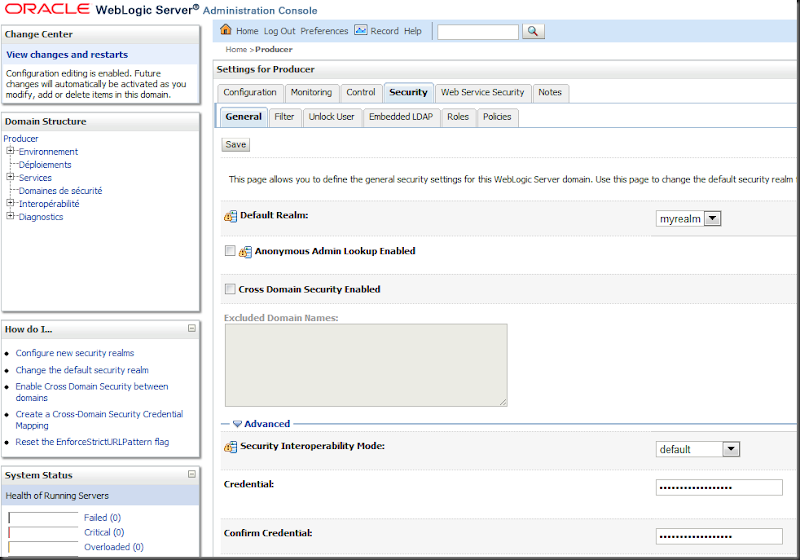Click Configure new security realms link
The image size is (800, 560).
74,353
